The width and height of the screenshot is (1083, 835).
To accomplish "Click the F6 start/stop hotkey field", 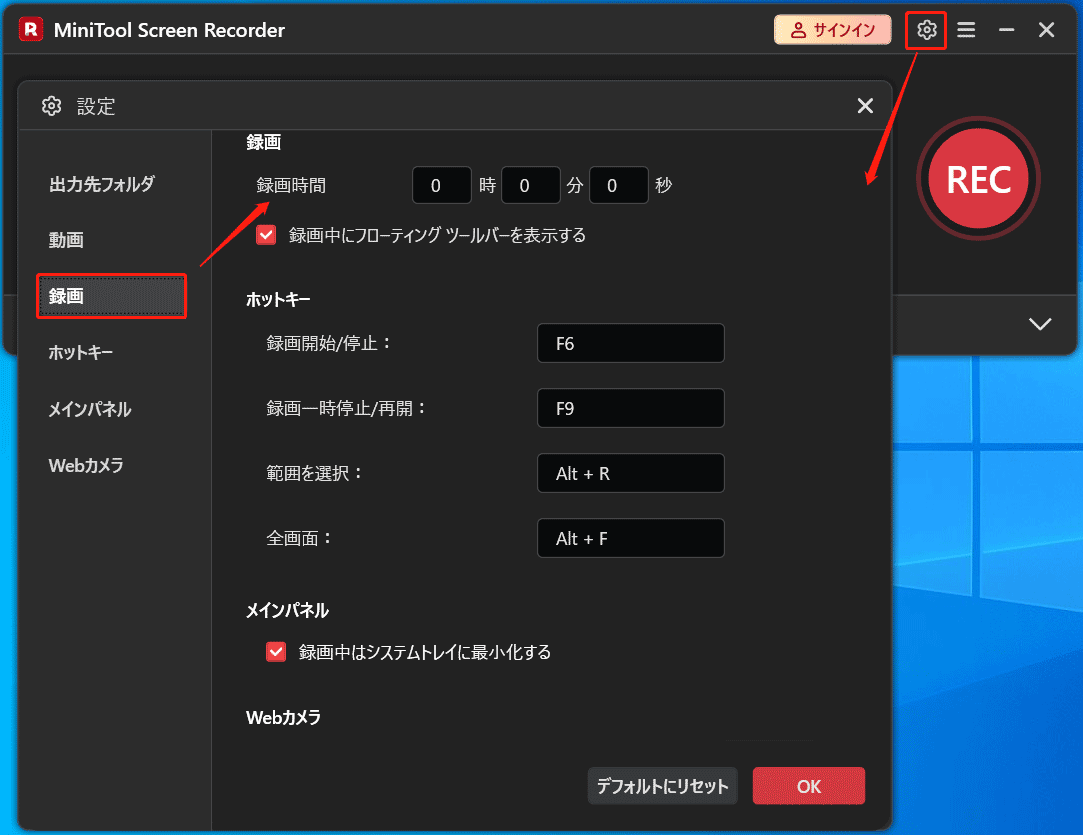I will click(631, 343).
